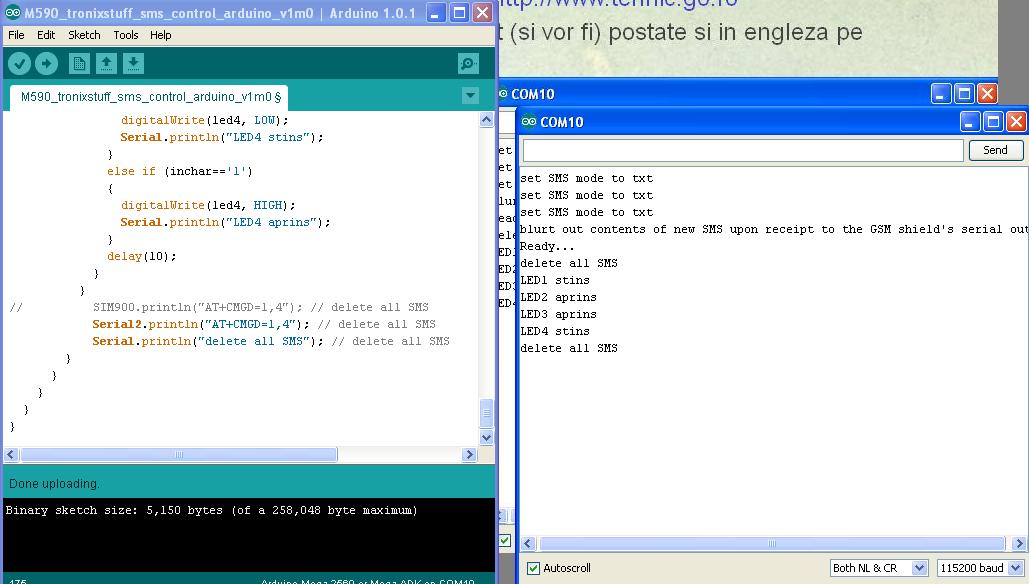Click the editor's vertical scrollbar down arrow
This screenshot has width=1029, height=584.
point(486,437)
